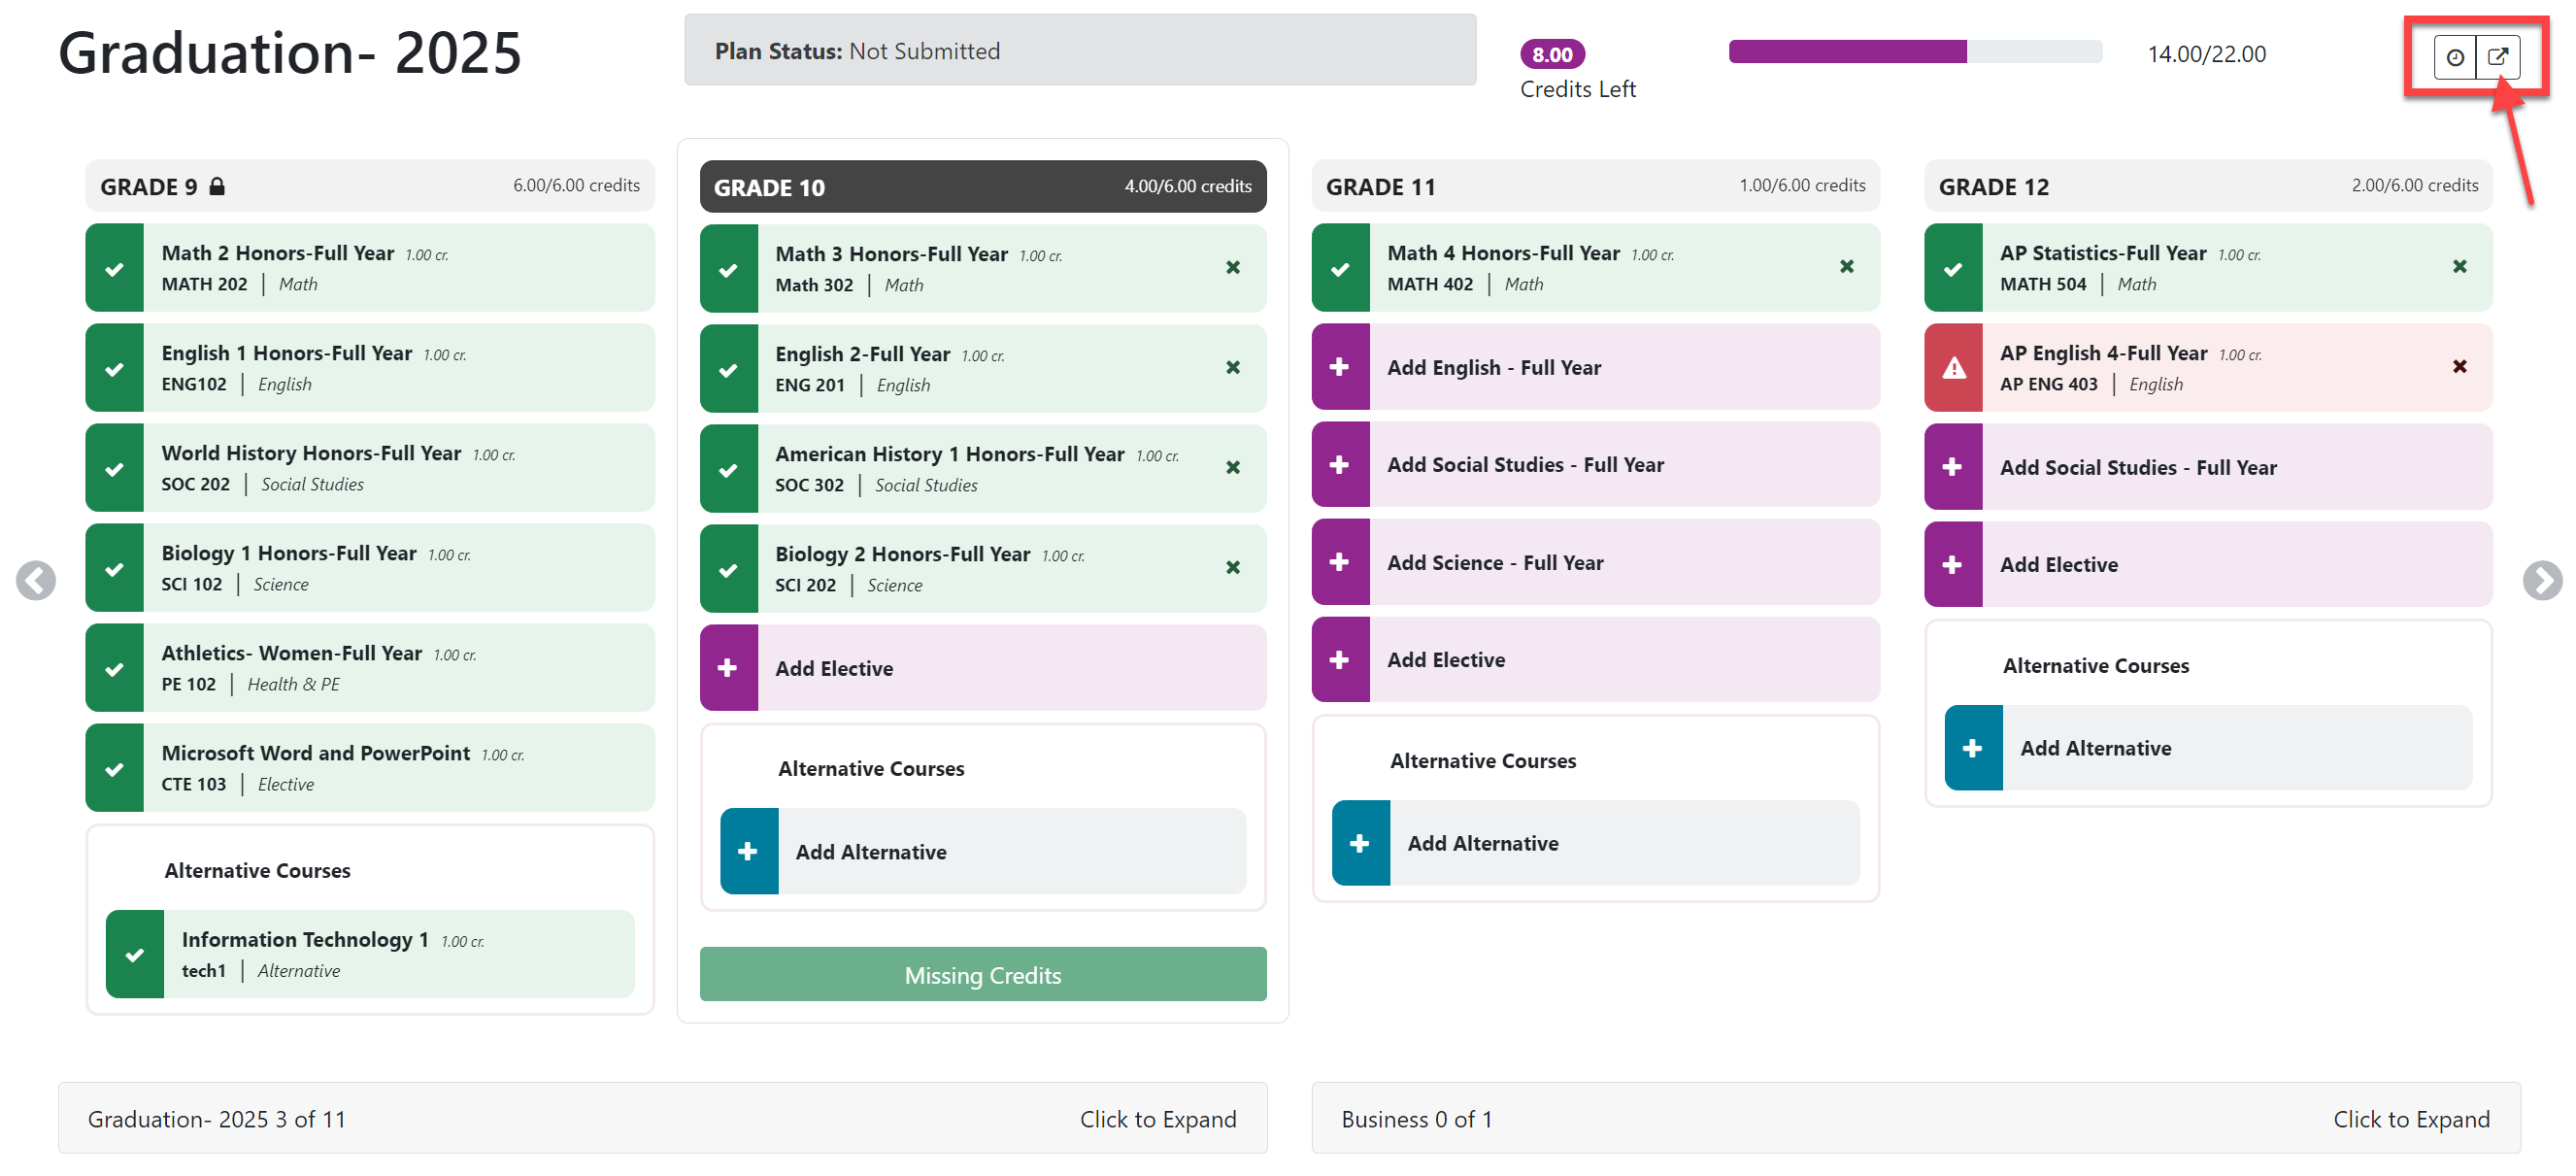Image resolution: width=2576 pixels, height=1176 pixels.
Task: Click right arrow to next grades
Action: click(x=2541, y=580)
